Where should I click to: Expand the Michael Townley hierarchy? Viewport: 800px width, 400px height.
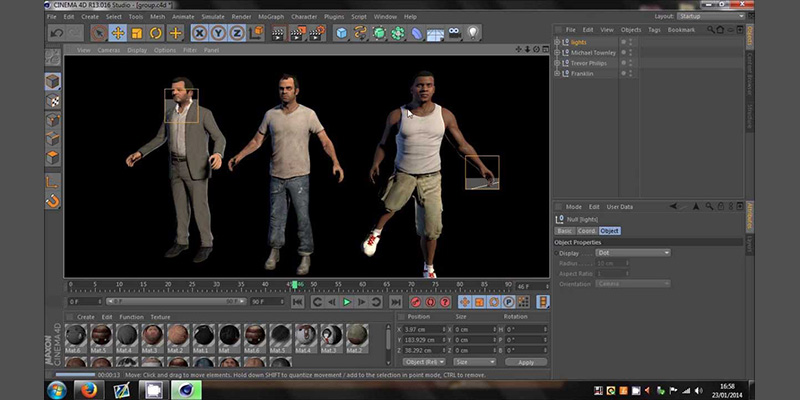coord(557,53)
